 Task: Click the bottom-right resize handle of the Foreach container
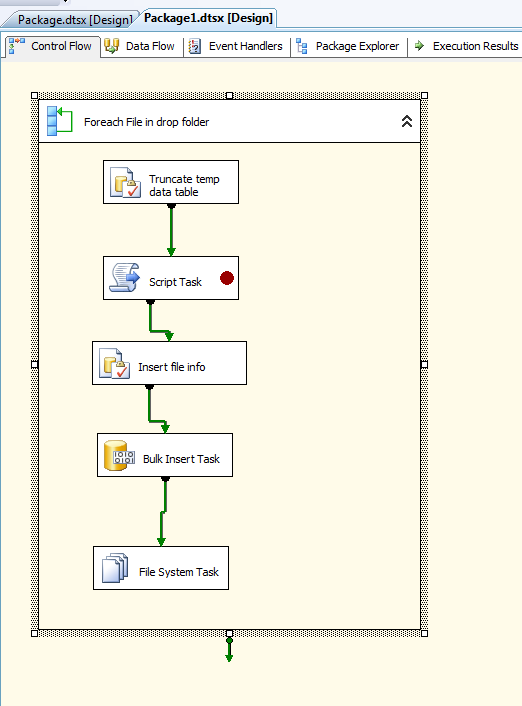pos(424,634)
